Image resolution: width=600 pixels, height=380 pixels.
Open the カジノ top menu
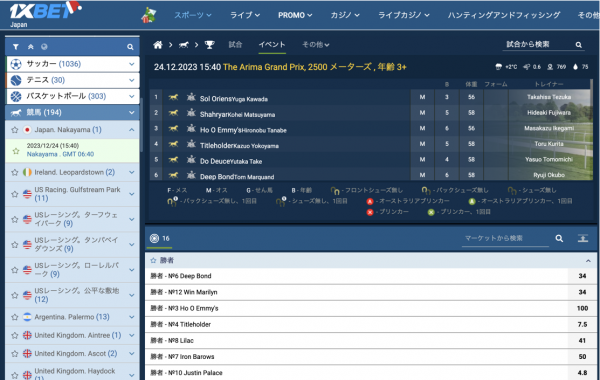pyautogui.click(x=345, y=15)
